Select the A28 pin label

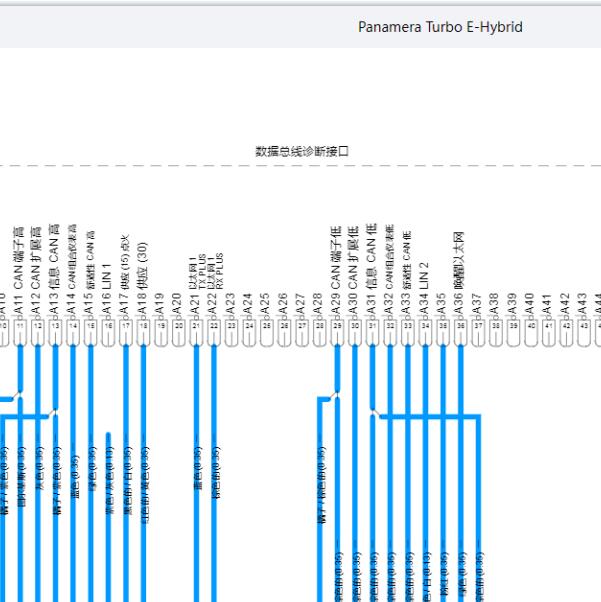(318, 304)
